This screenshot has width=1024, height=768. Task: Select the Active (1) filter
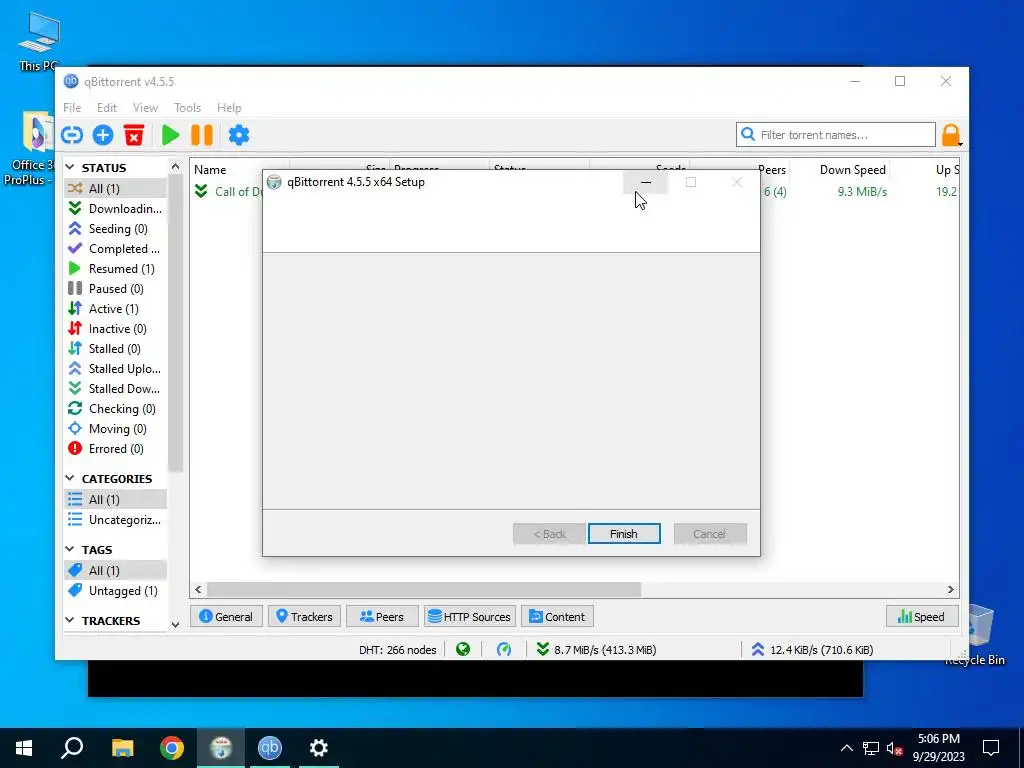click(x=115, y=309)
